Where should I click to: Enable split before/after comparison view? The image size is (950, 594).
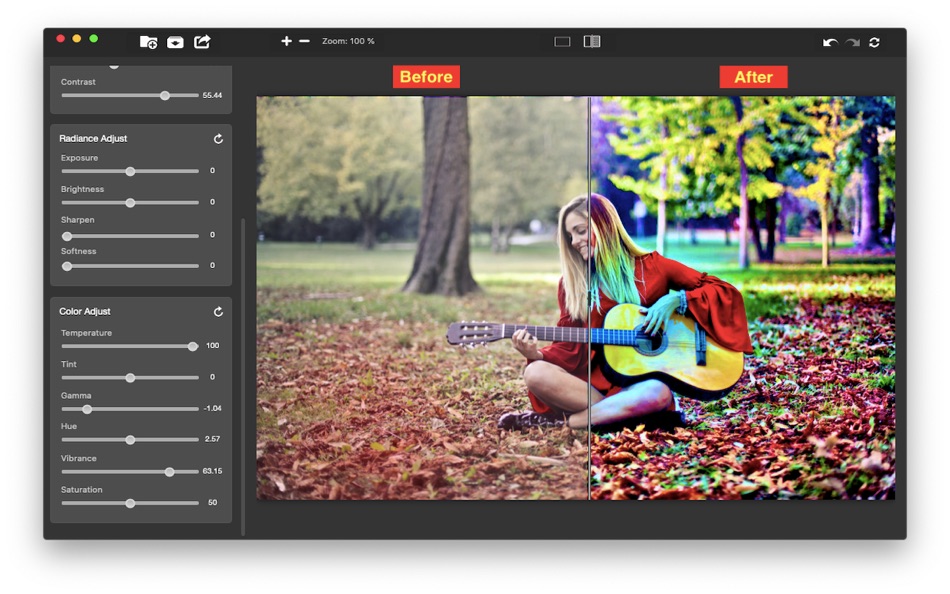coord(591,42)
